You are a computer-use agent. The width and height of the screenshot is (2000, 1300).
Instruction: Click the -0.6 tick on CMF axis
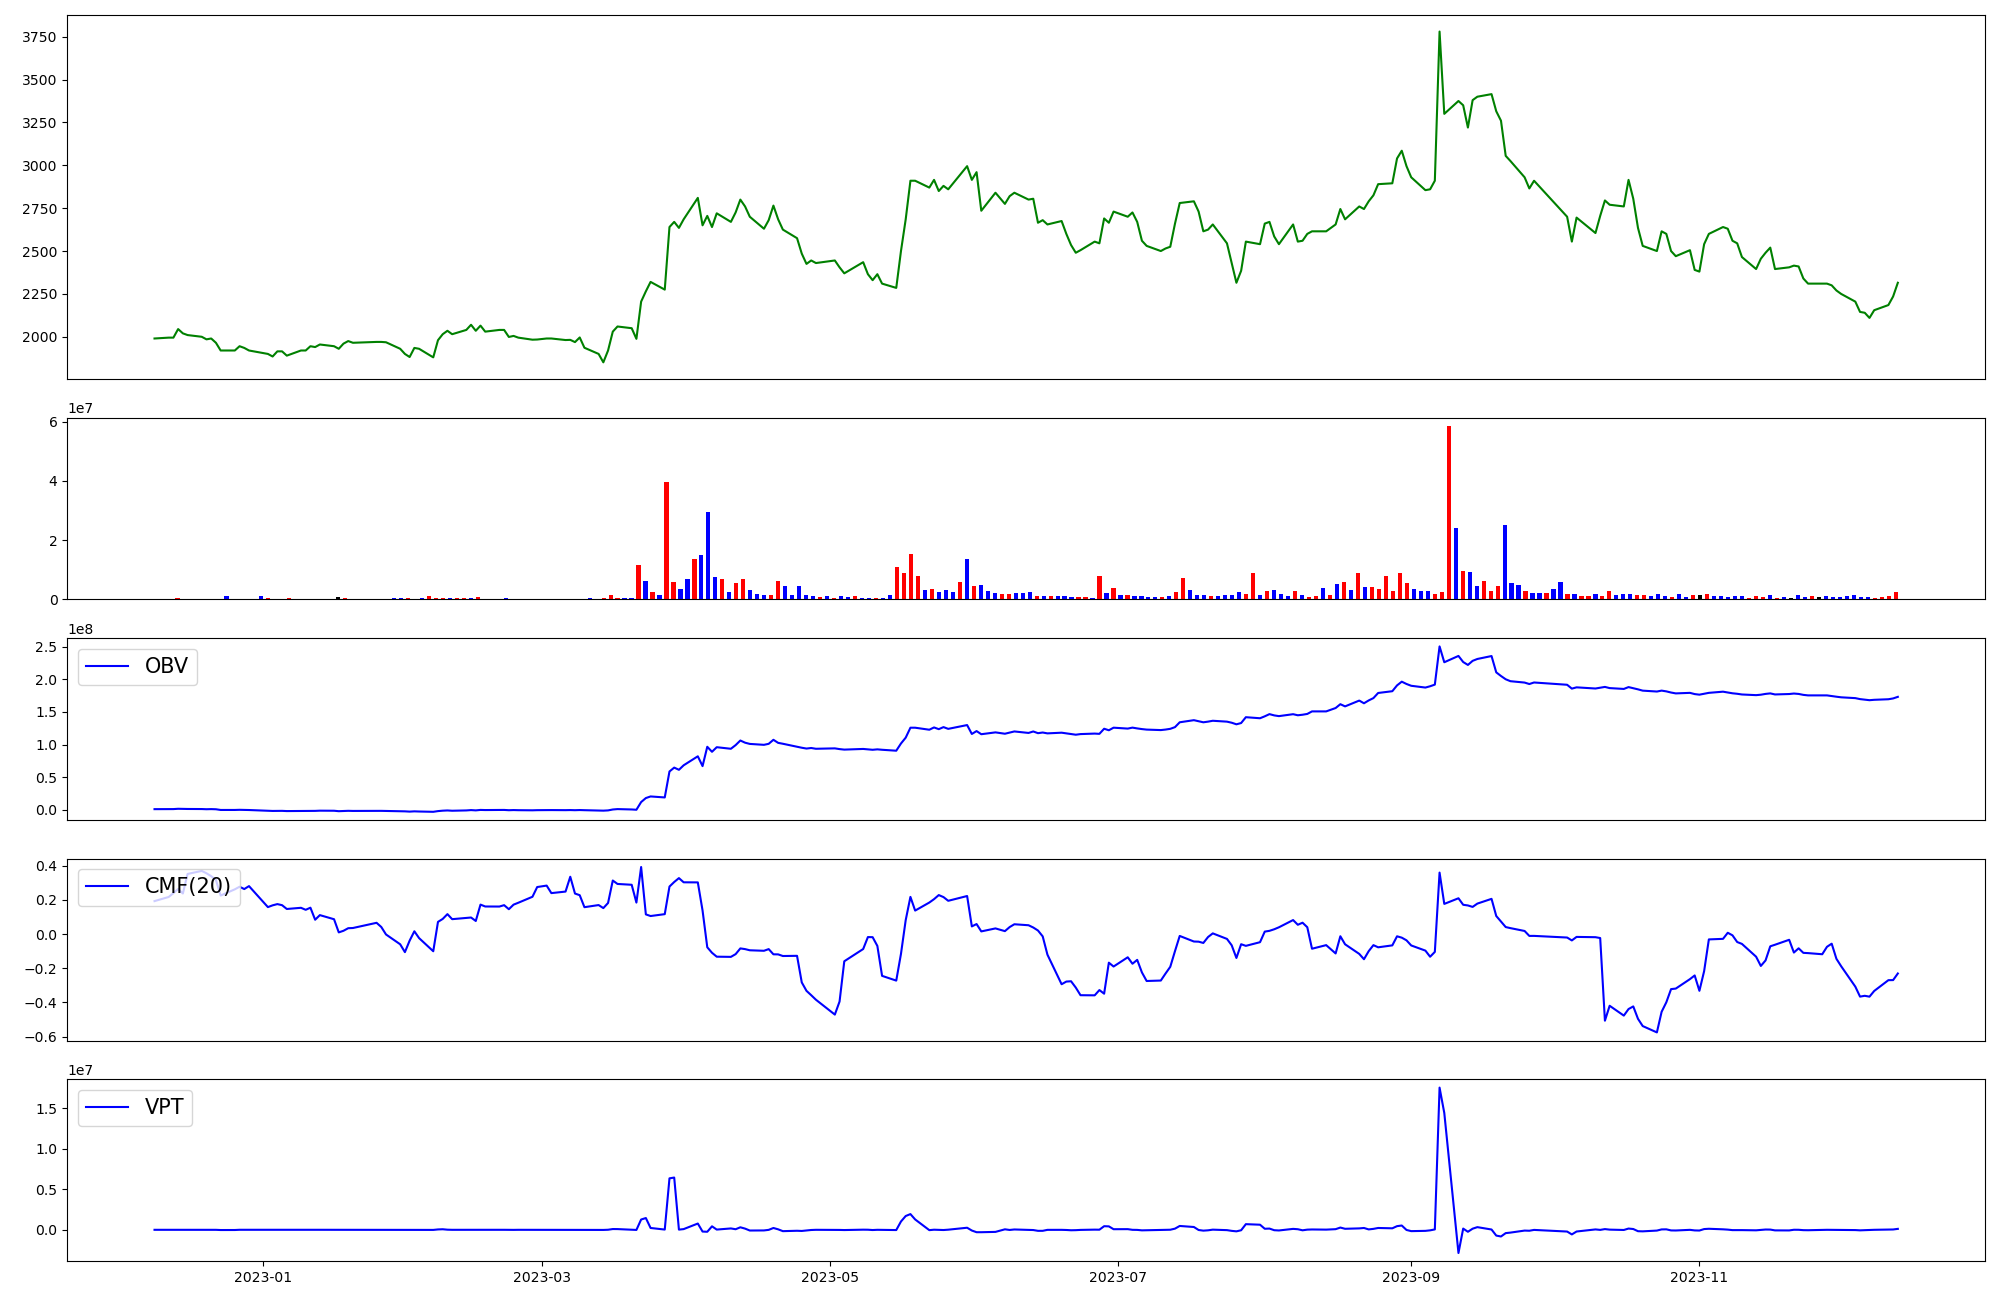tap(44, 1037)
